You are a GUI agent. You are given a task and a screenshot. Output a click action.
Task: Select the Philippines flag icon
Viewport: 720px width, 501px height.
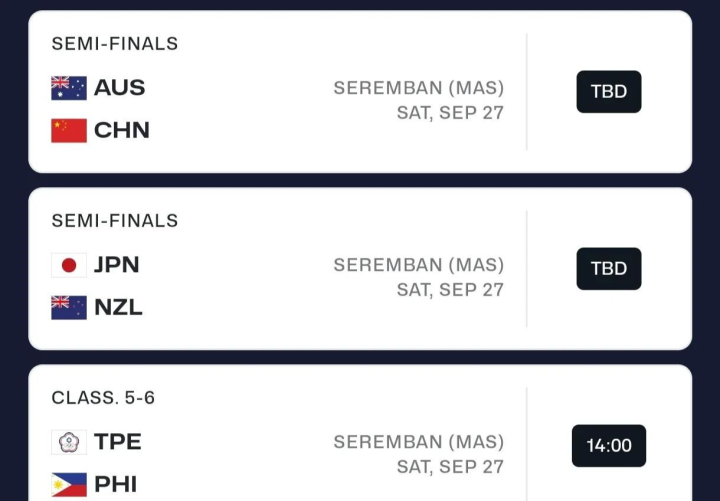[69, 484]
